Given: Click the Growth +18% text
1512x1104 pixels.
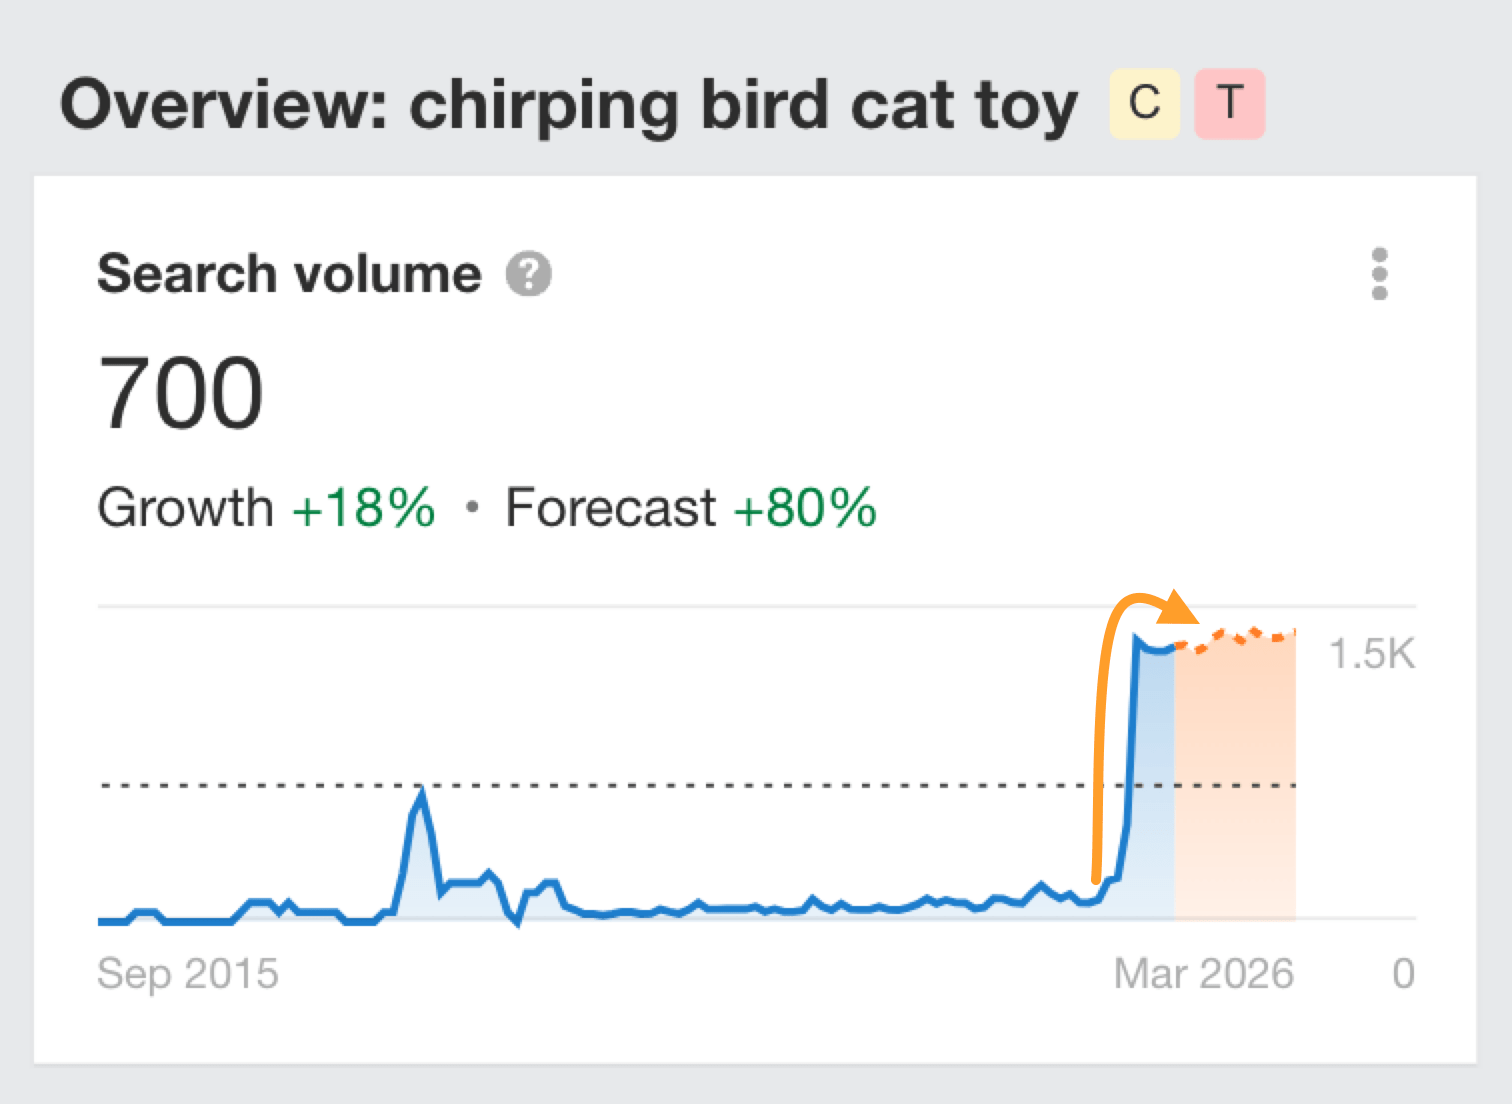Looking at the screenshot, I should tap(266, 508).
